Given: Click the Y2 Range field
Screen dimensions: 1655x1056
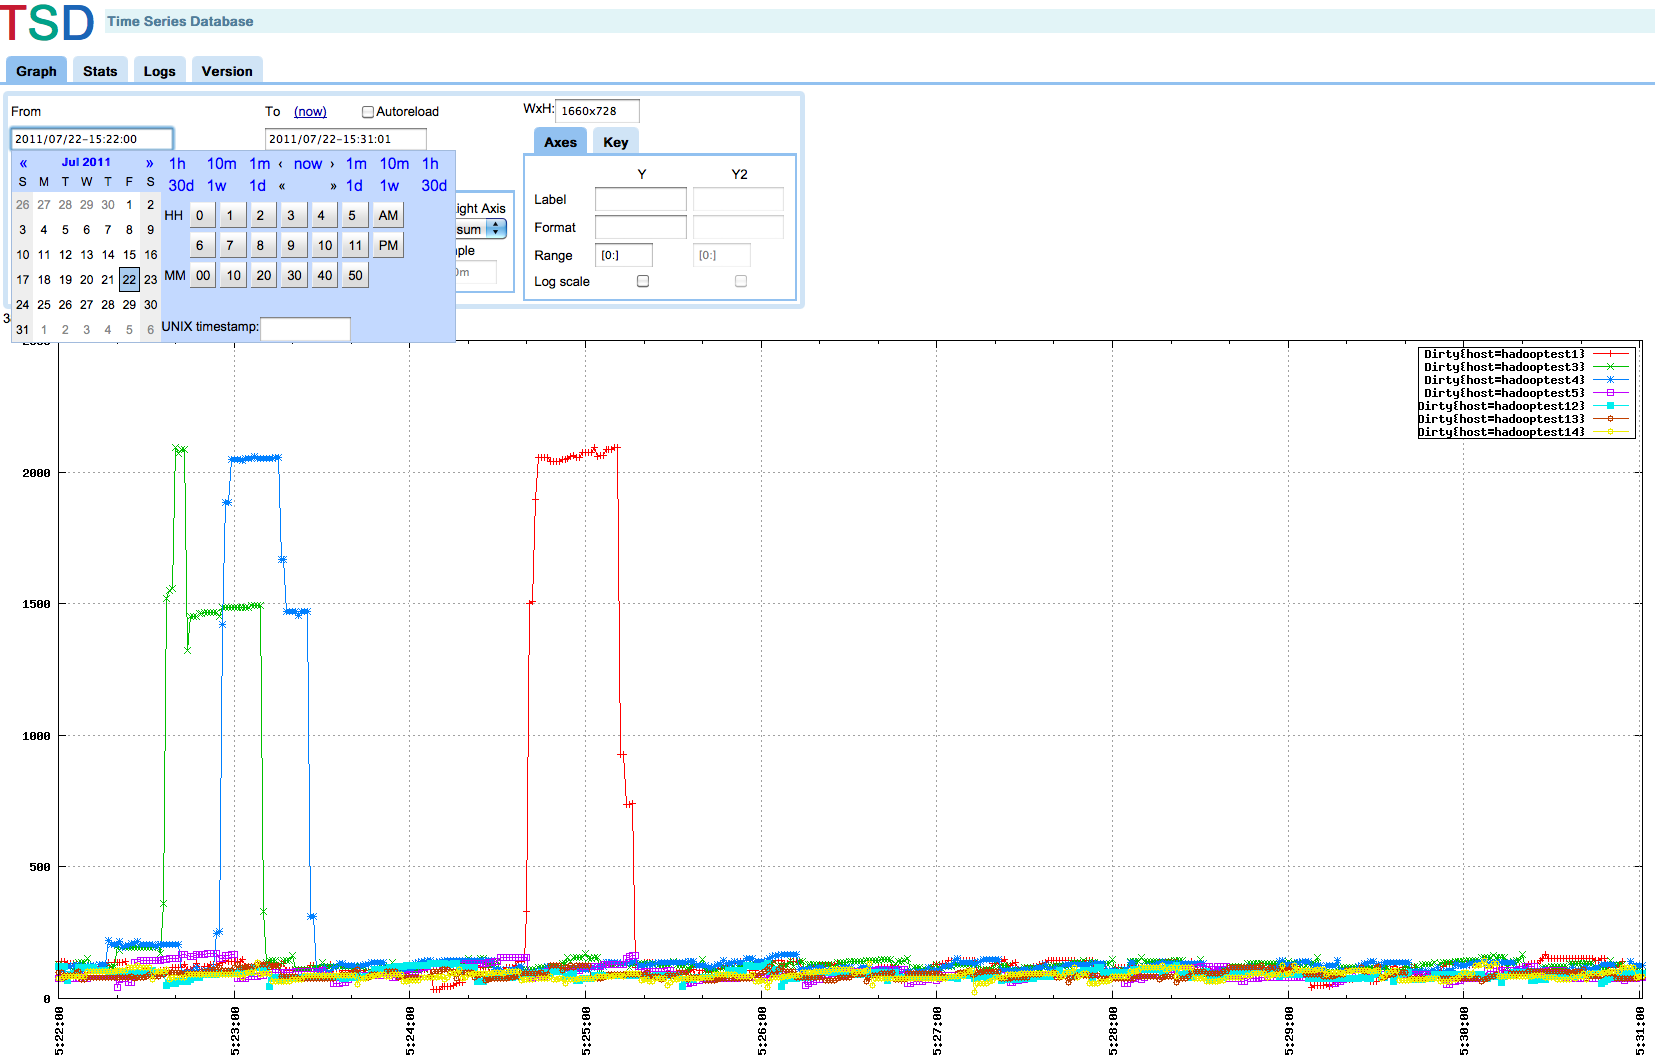Looking at the screenshot, I should click(722, 255).
